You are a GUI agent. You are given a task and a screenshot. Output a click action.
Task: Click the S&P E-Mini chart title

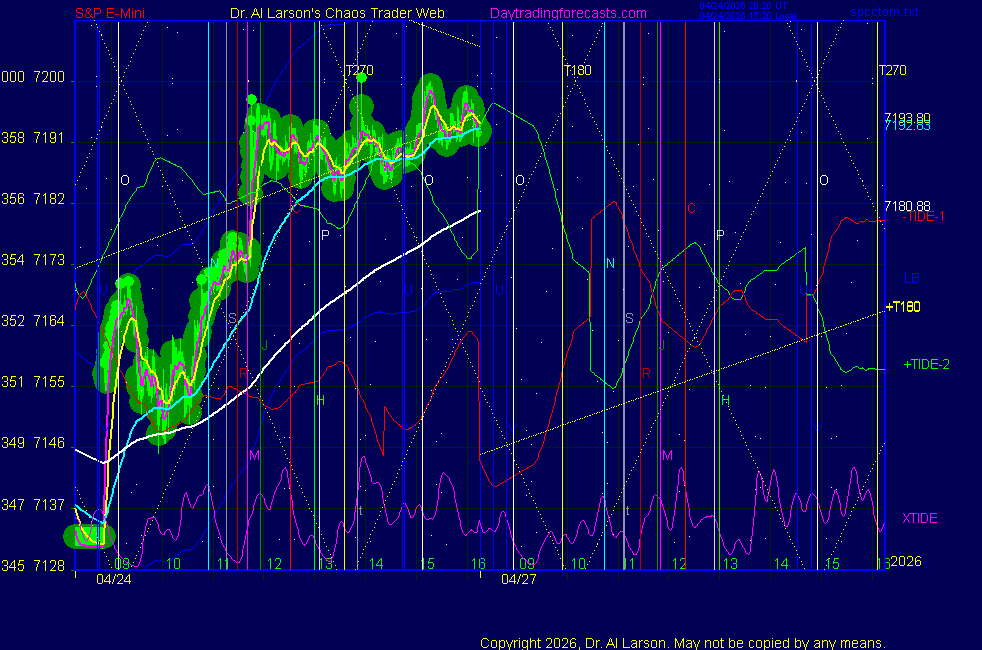click(114, 13)
